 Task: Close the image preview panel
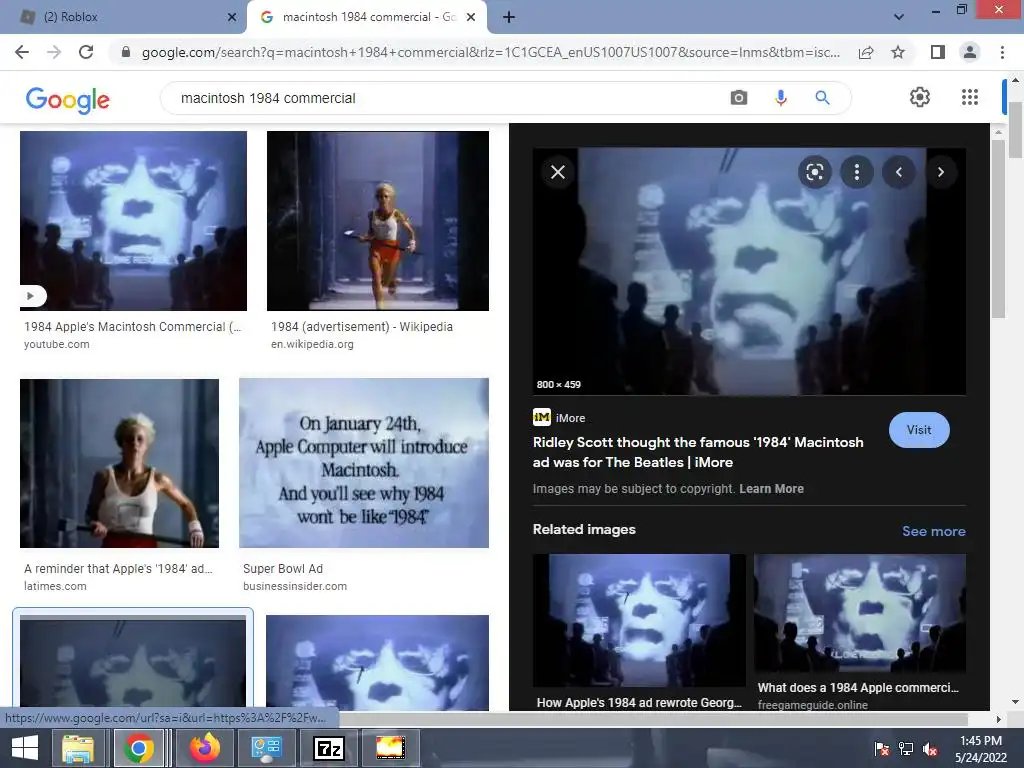pyautogui.click(x=558, y=172)
